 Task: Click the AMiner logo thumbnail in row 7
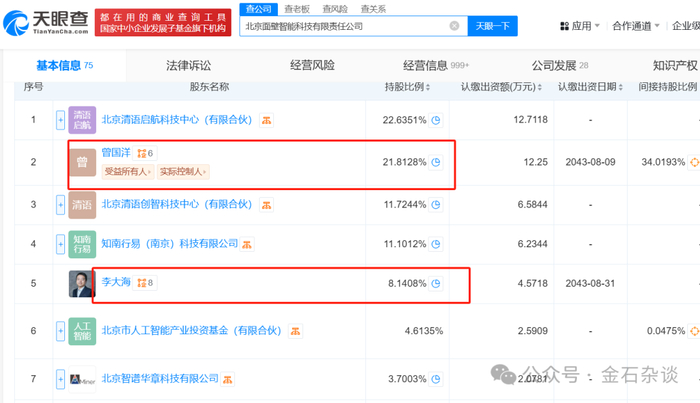[82, 379]
